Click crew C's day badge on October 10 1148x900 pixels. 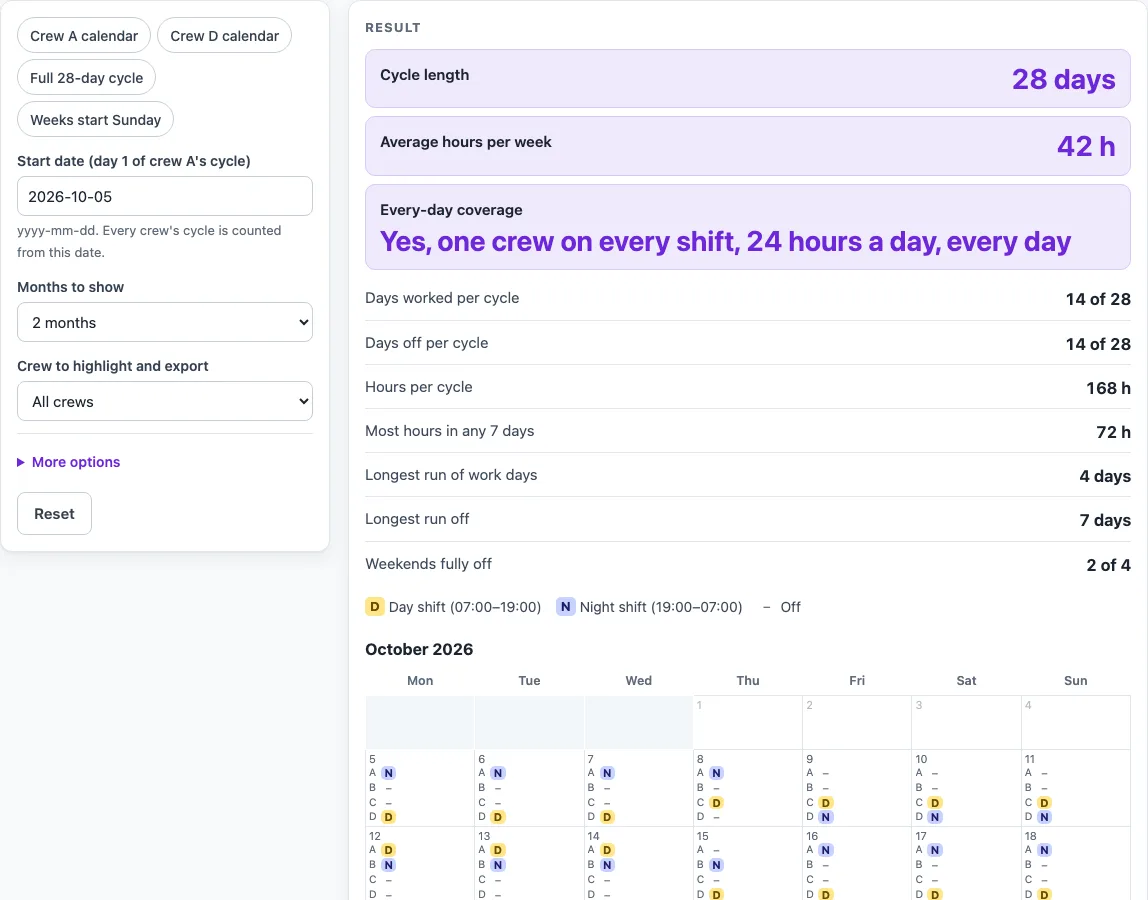[935, 802]
